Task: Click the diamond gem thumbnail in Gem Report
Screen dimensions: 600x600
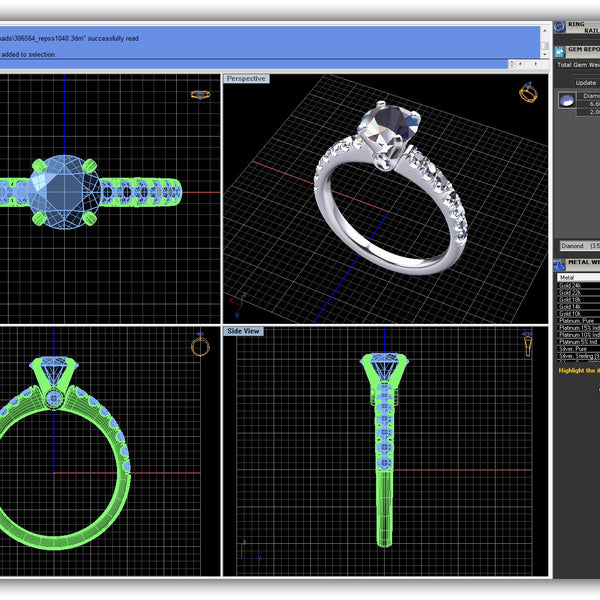Action: [567, 100]
